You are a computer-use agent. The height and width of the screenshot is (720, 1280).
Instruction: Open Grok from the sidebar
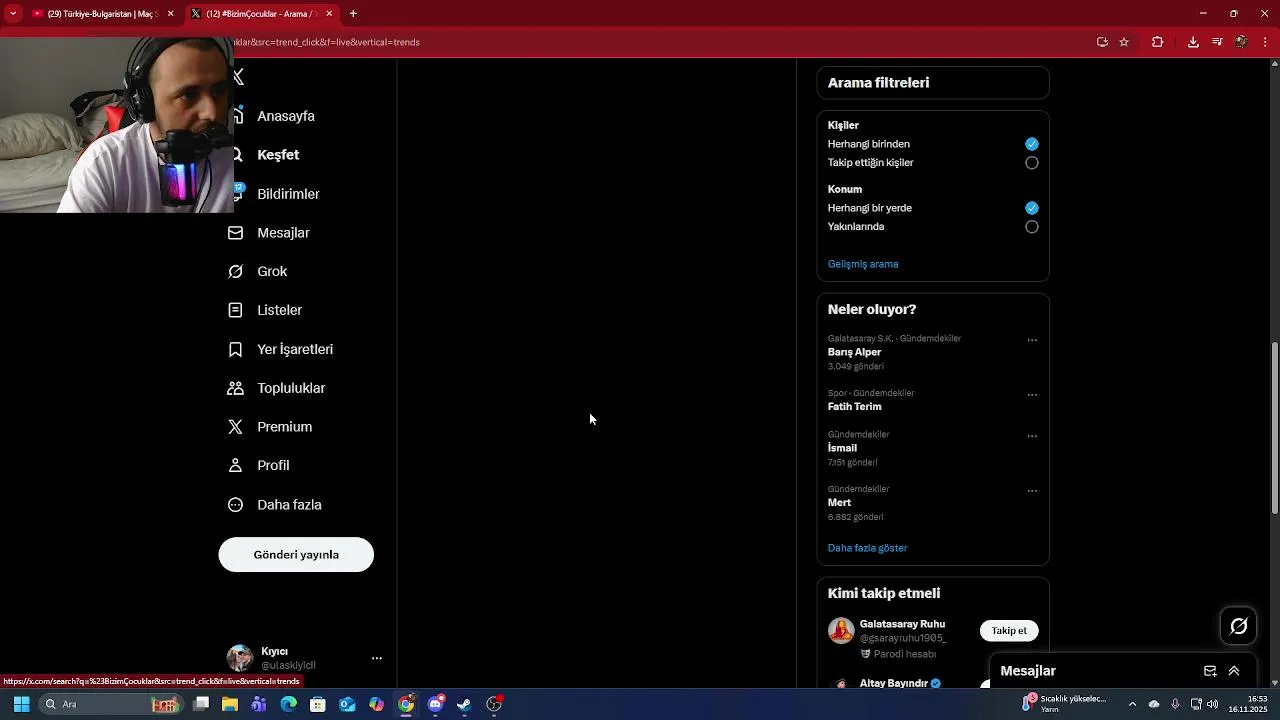point(272,272)
